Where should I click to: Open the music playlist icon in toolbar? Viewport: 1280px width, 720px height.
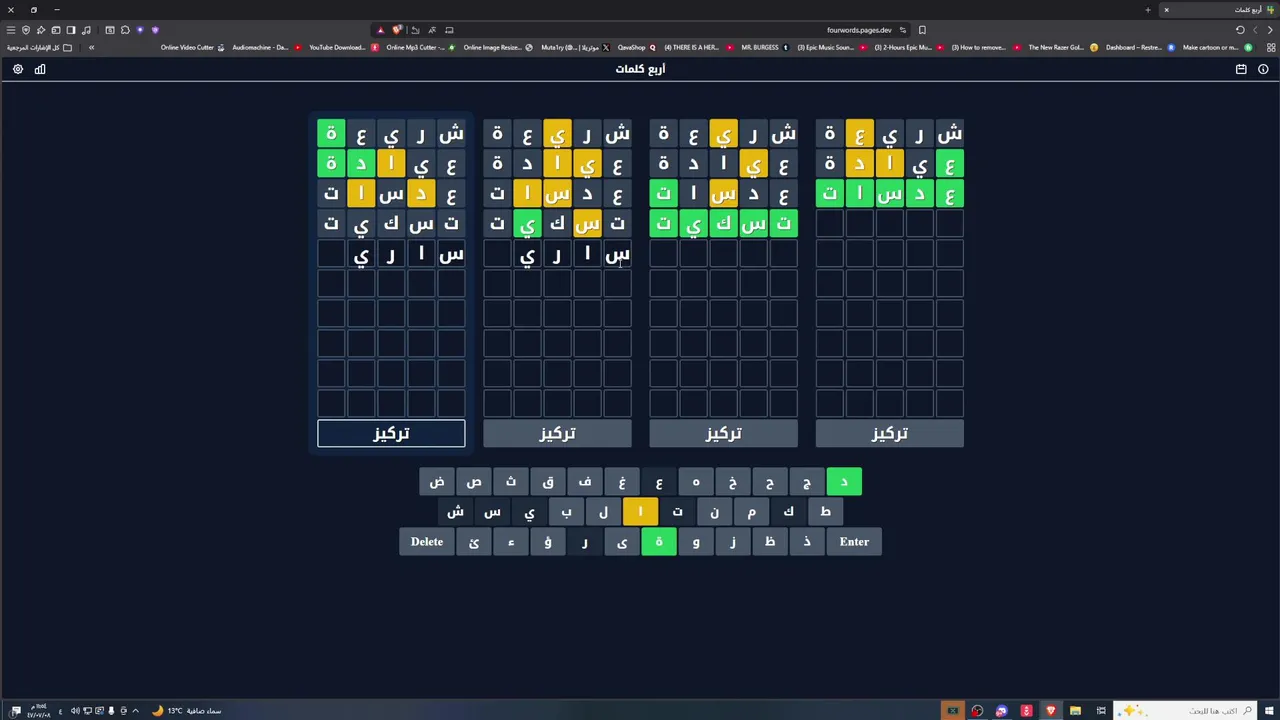86,30
